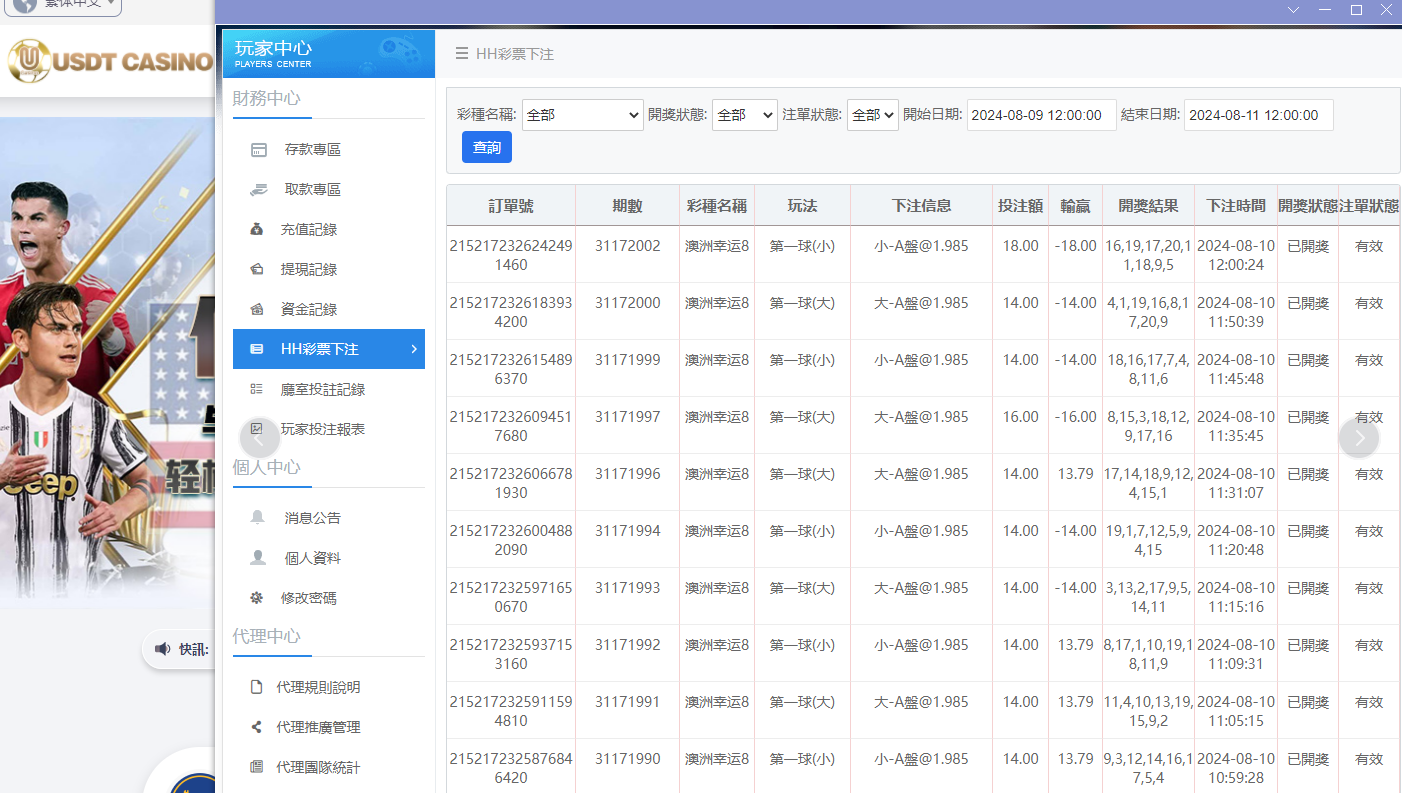
Task: Click the 開始日期 start date field
Action: [1041, 115]
